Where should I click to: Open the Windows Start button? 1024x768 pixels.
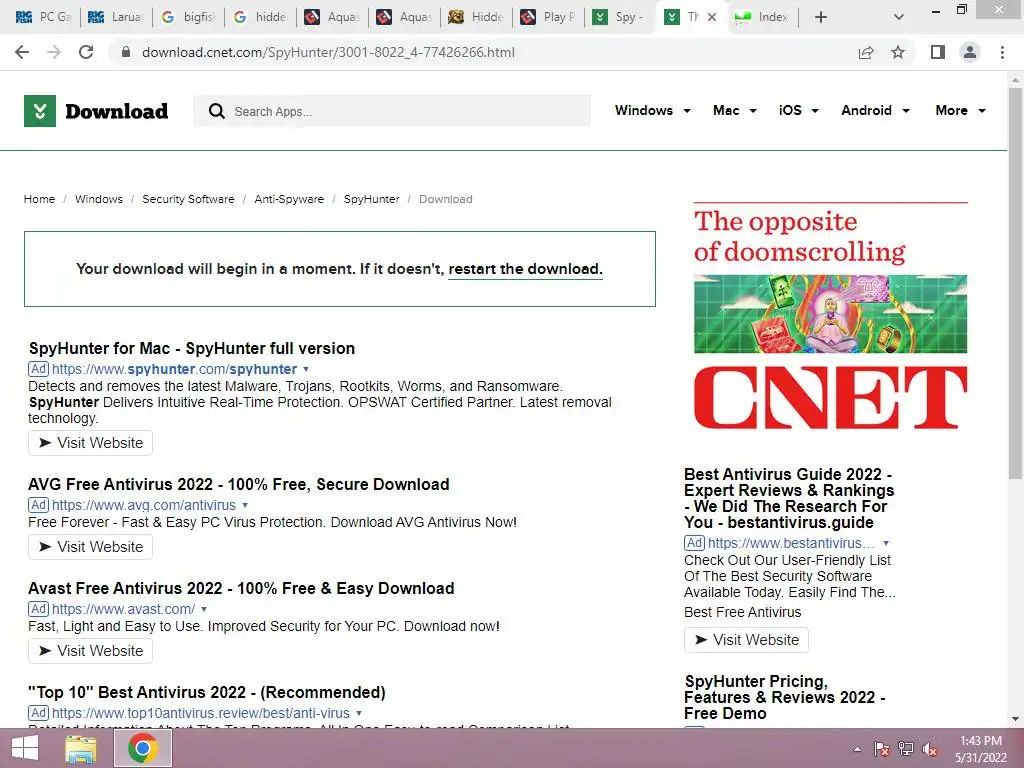tap(24, 748)
